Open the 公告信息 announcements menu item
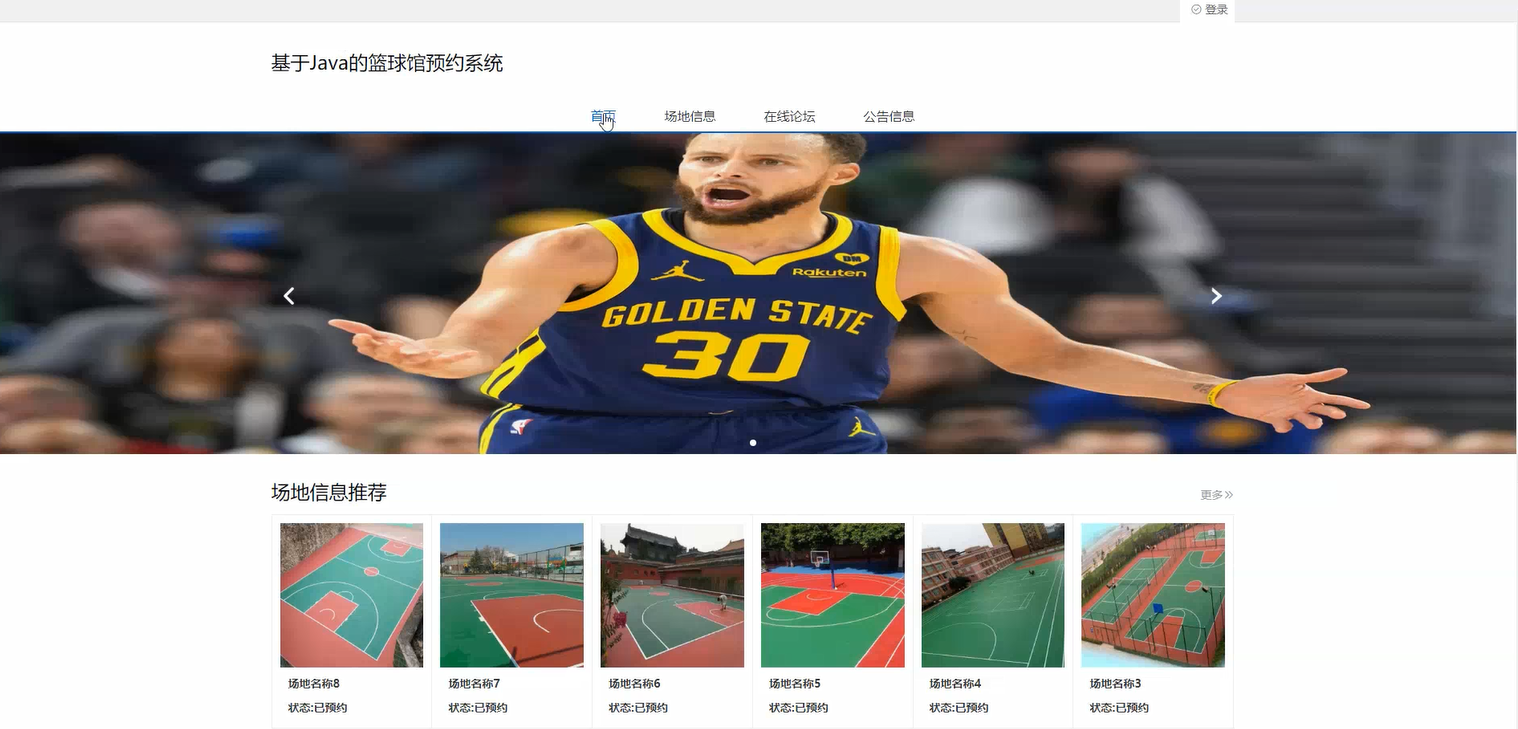 click(889, 116)
